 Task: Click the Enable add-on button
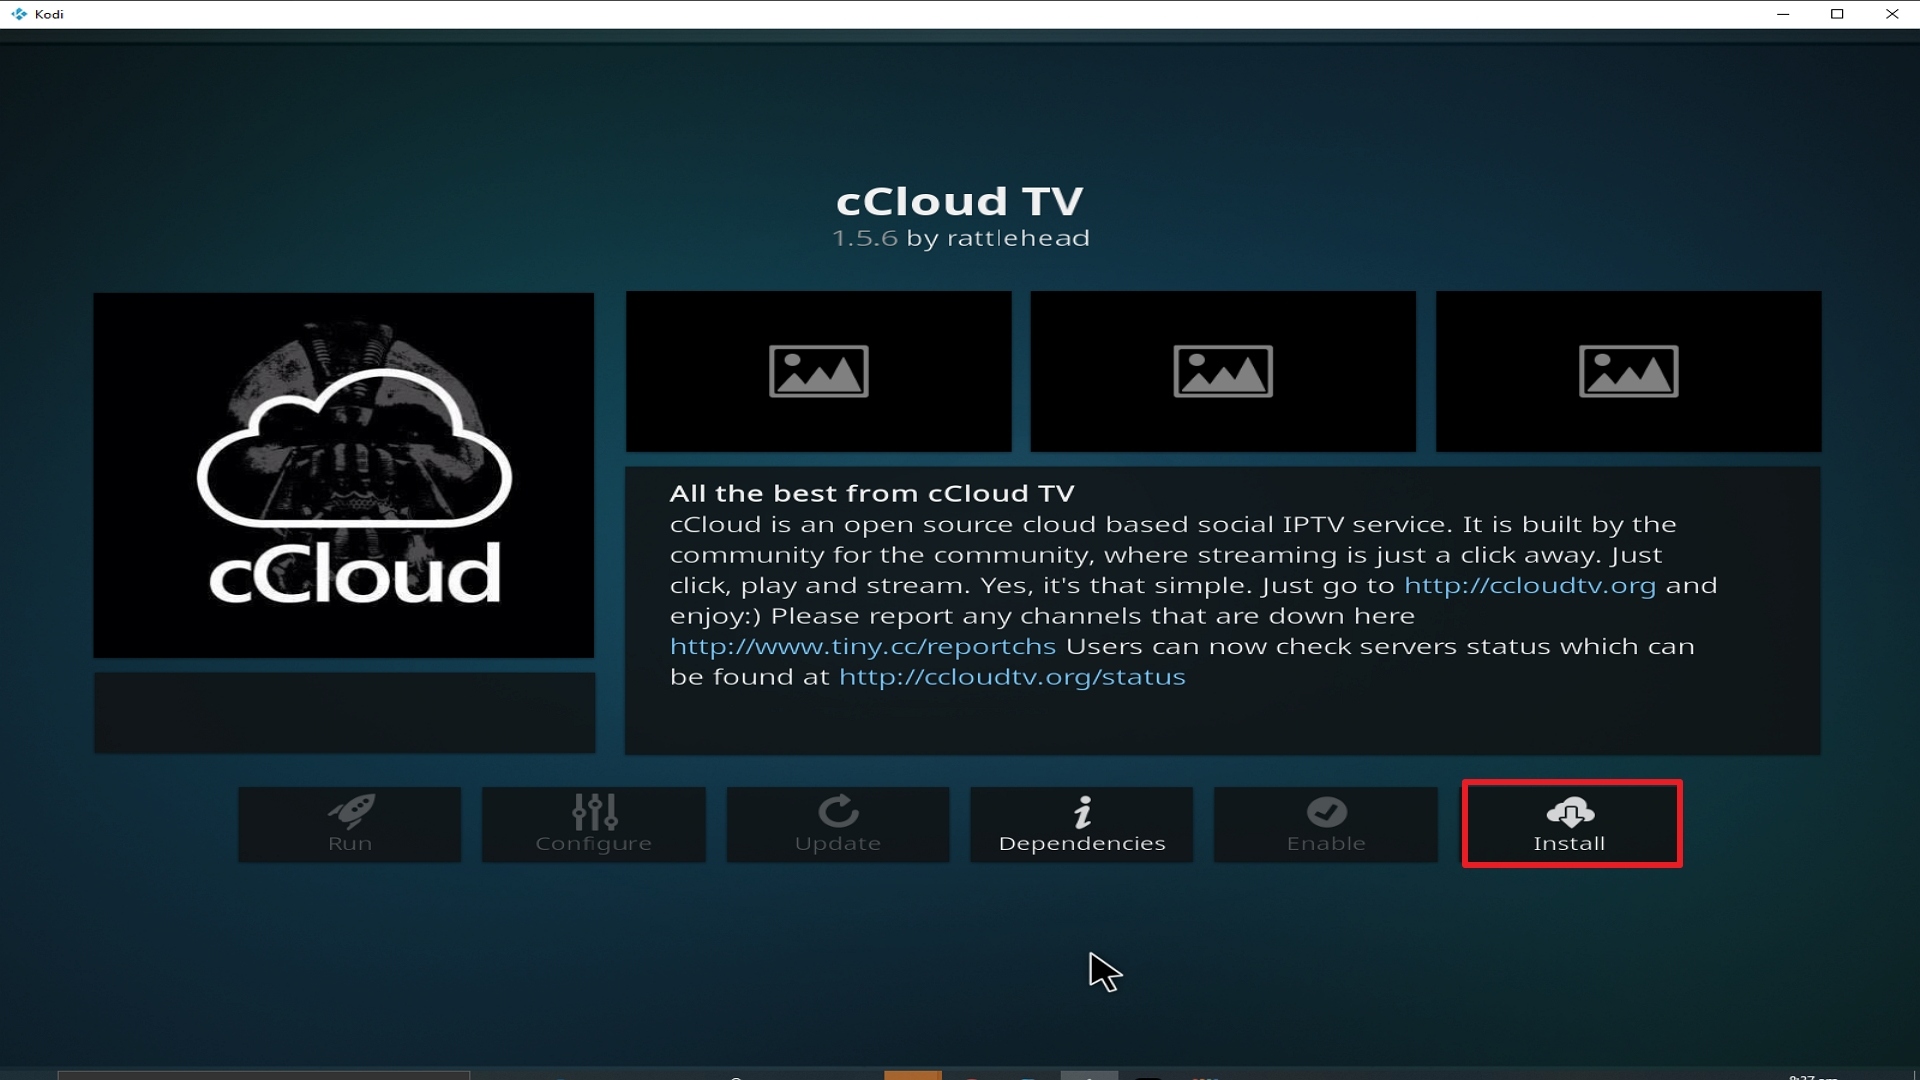click(1325, 824)
